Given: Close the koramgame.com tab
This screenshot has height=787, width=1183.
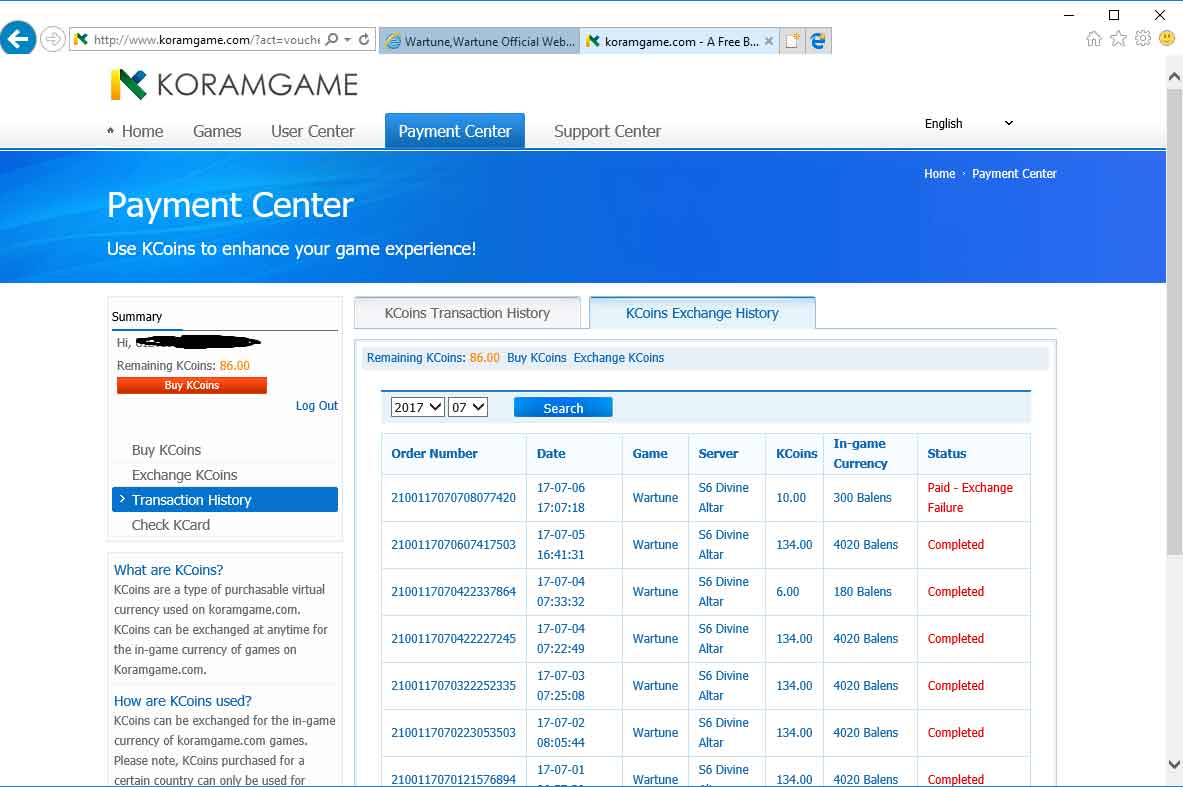Looking at the screenshot, I should point(769,42).
